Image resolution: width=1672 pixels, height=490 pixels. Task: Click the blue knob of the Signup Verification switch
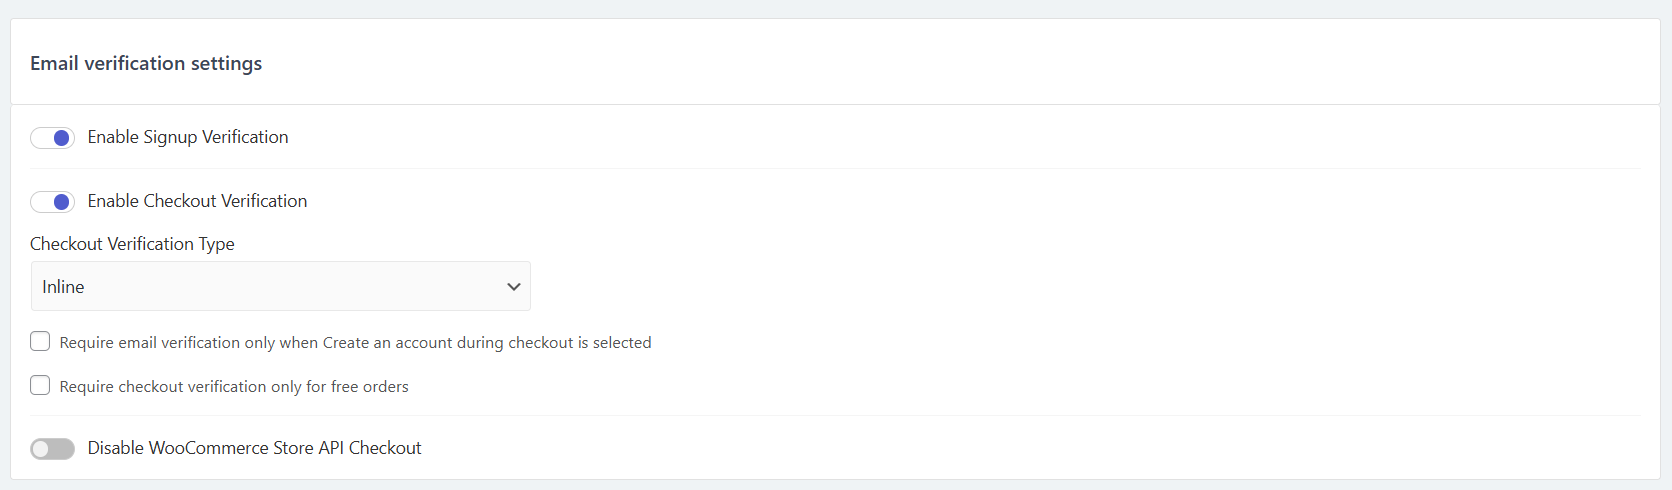pyautogui.click(x=62, y=138)
